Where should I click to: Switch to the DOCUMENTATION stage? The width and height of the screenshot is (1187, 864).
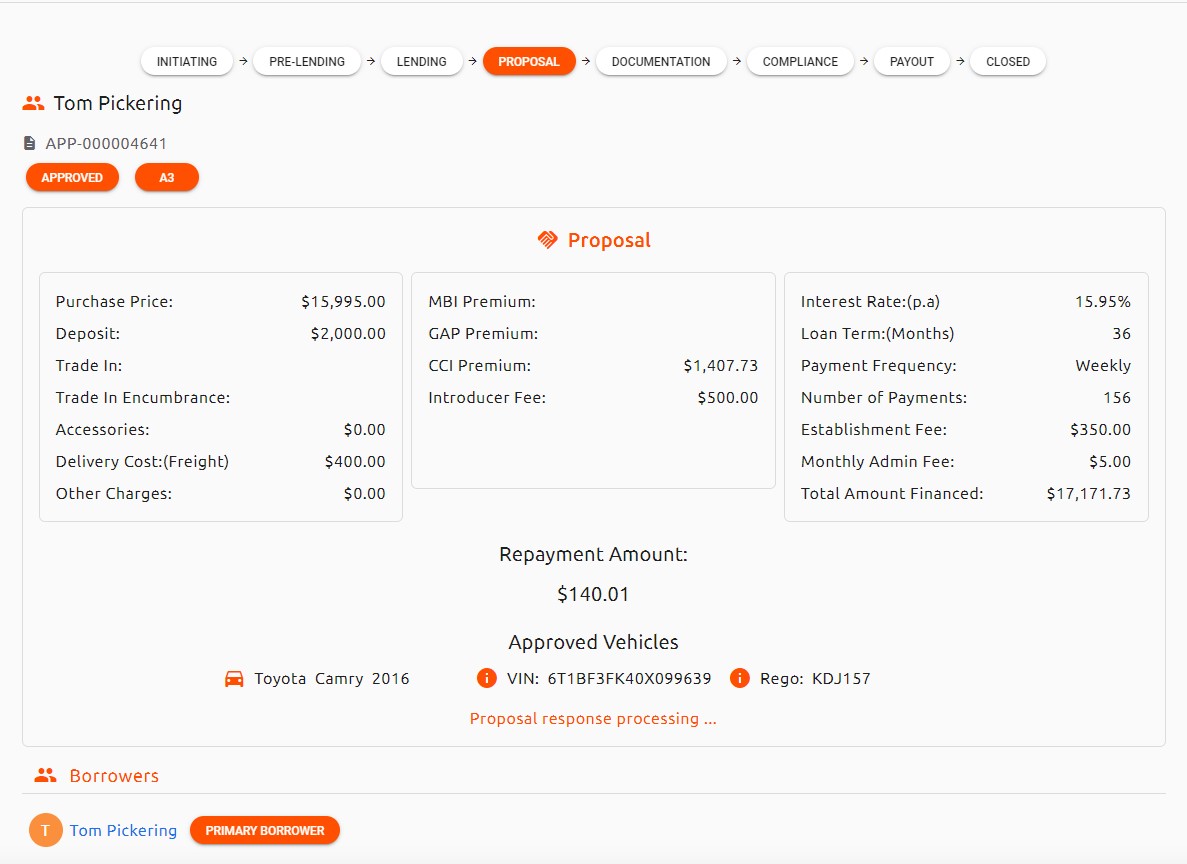tap(660, 61)
